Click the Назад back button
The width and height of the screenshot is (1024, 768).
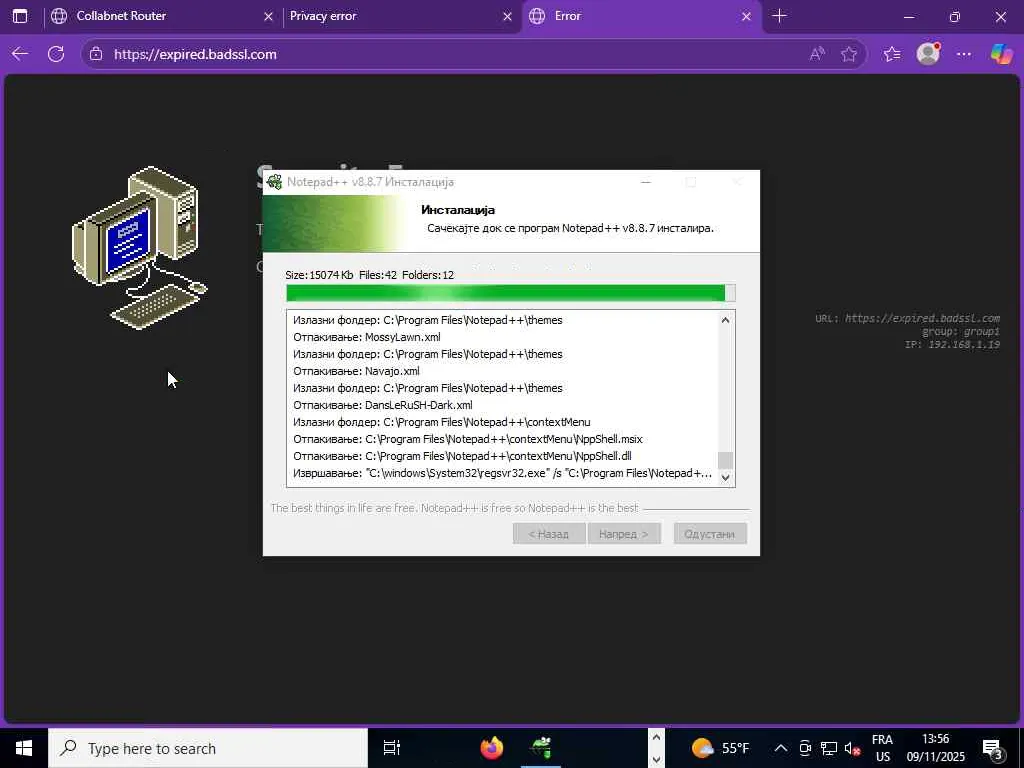[549, 534]
